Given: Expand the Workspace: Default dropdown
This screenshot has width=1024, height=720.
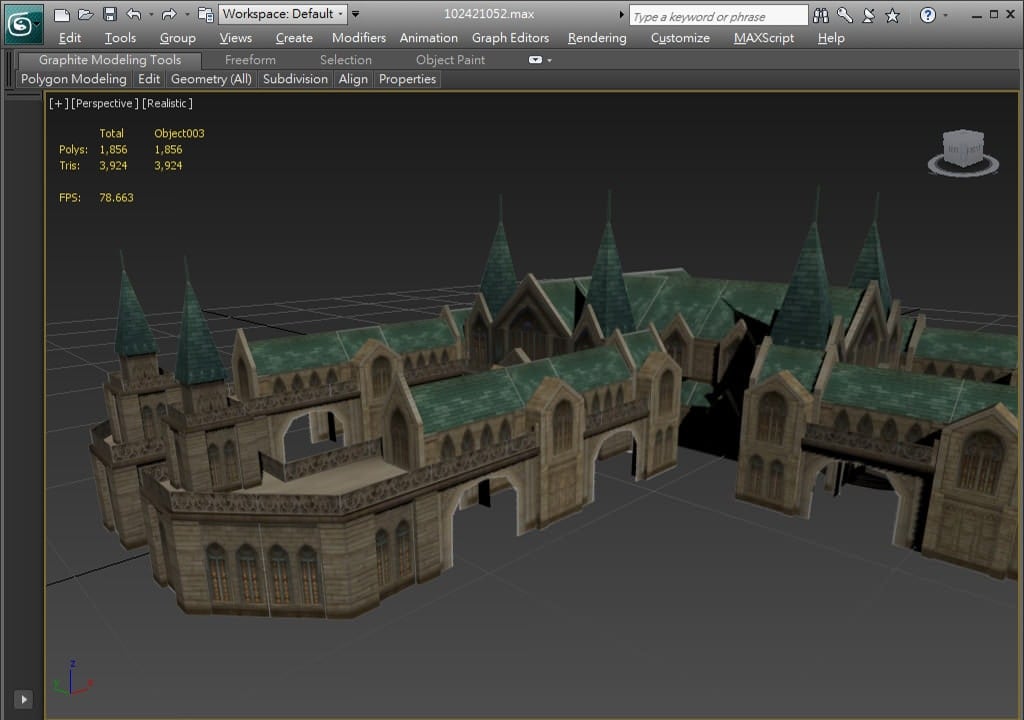Looking at the screenshot, I should coord(283,14).
